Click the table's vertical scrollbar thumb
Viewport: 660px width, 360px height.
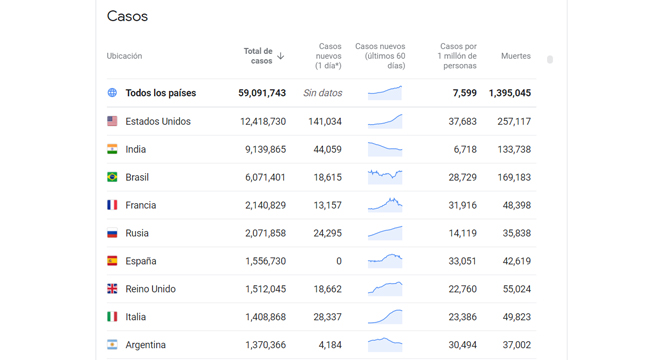coord(550,59)
